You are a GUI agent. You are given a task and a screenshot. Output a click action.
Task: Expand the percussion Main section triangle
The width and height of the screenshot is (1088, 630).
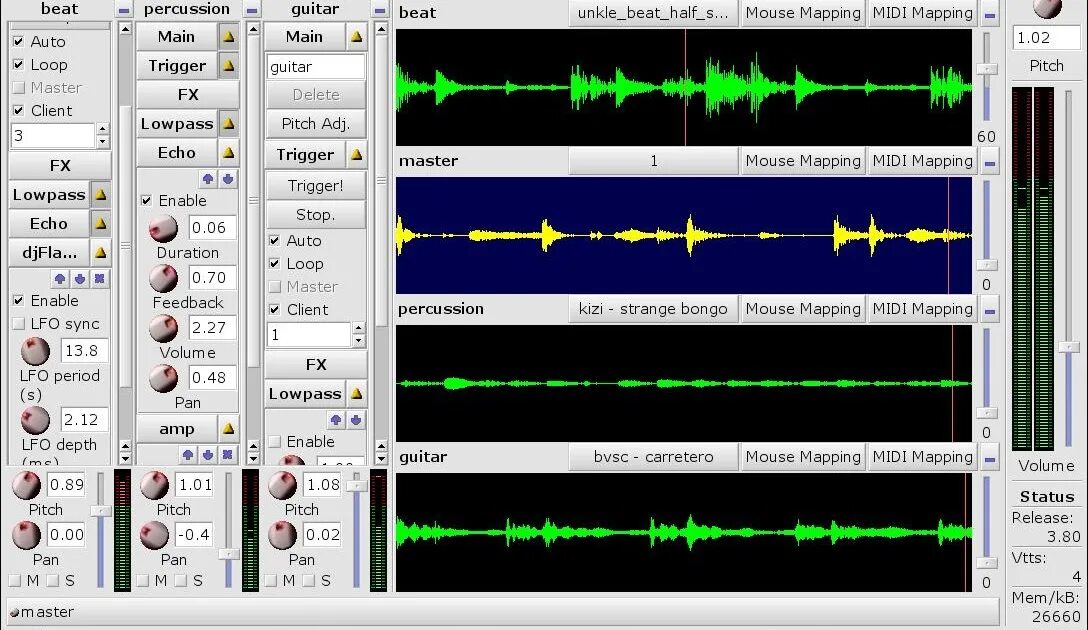coord(228,37)
